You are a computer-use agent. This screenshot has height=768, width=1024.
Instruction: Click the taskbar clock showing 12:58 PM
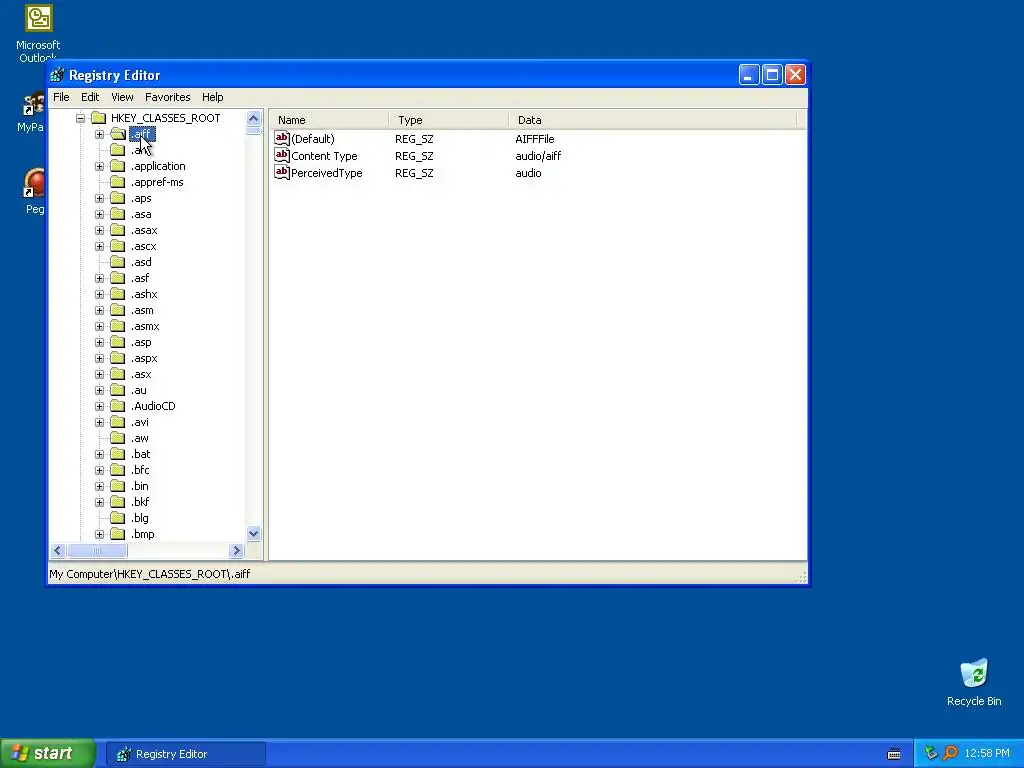pos(987,754)
